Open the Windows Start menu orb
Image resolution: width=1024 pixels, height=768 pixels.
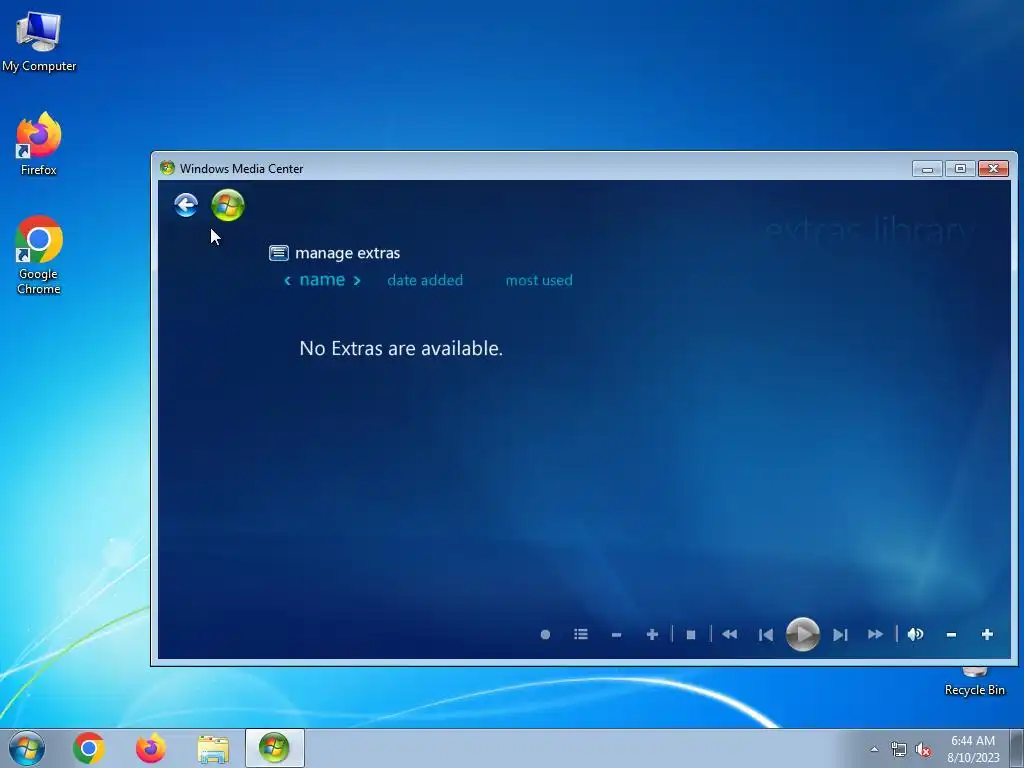click(x=27, y=748)
